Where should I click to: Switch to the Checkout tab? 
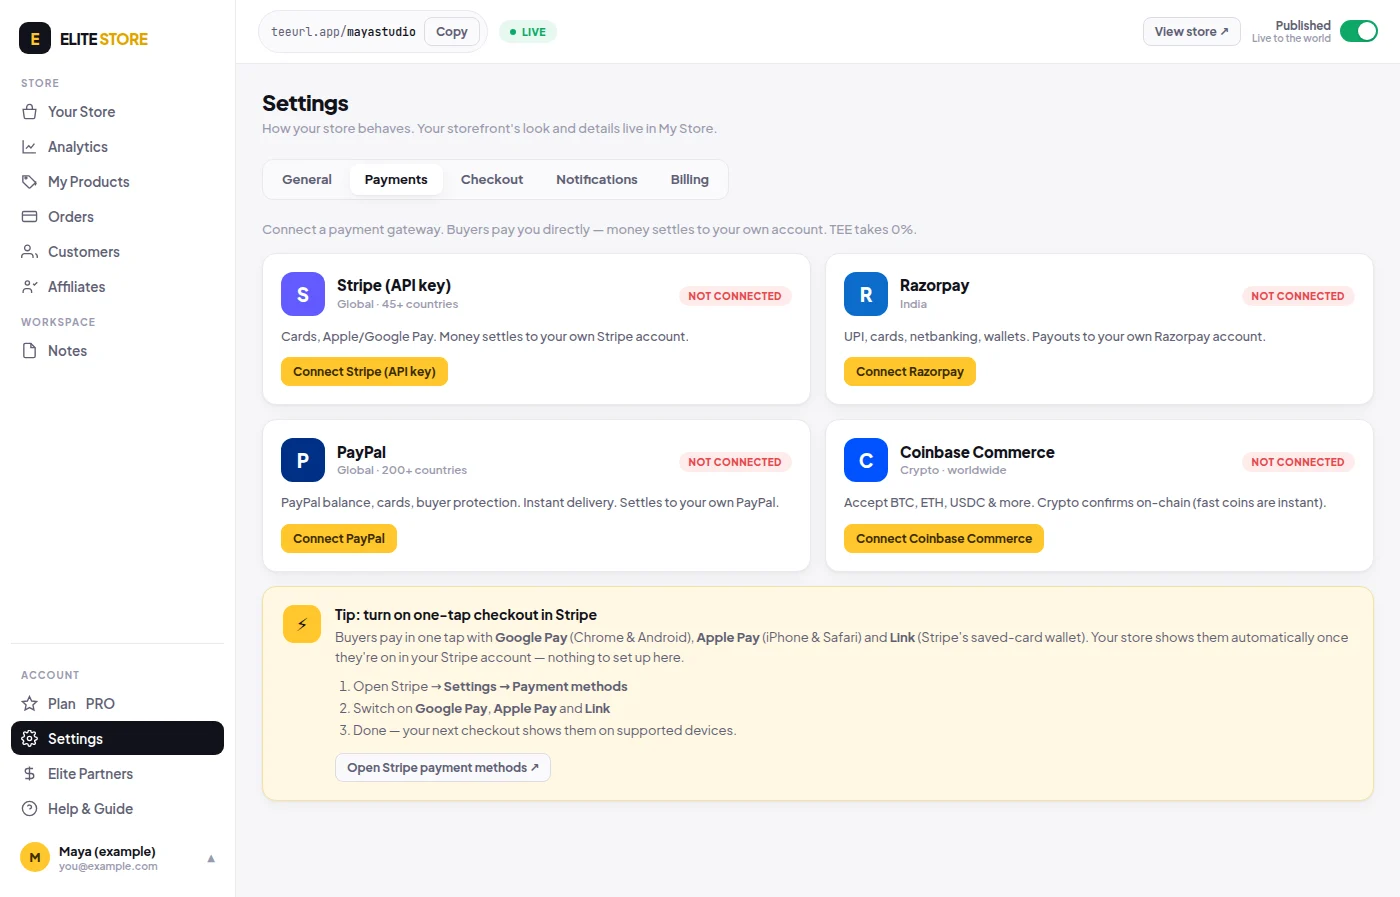point(492,180)
